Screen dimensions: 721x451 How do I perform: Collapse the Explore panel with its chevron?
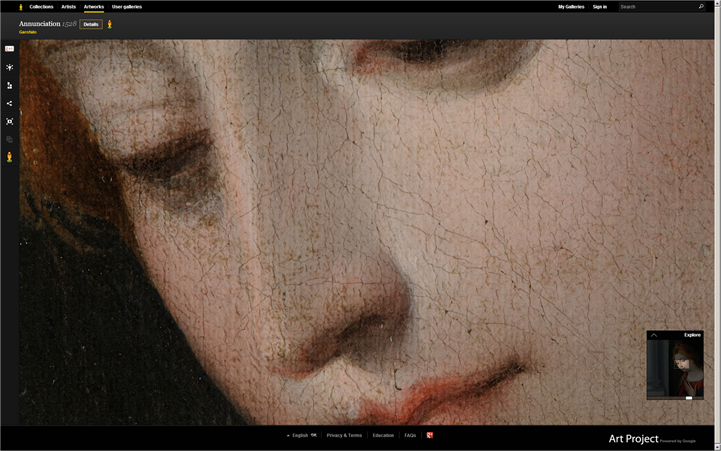[654, 335]
